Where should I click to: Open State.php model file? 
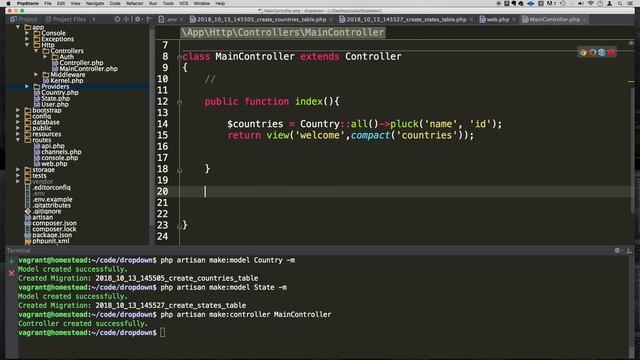tap(56, 98)
